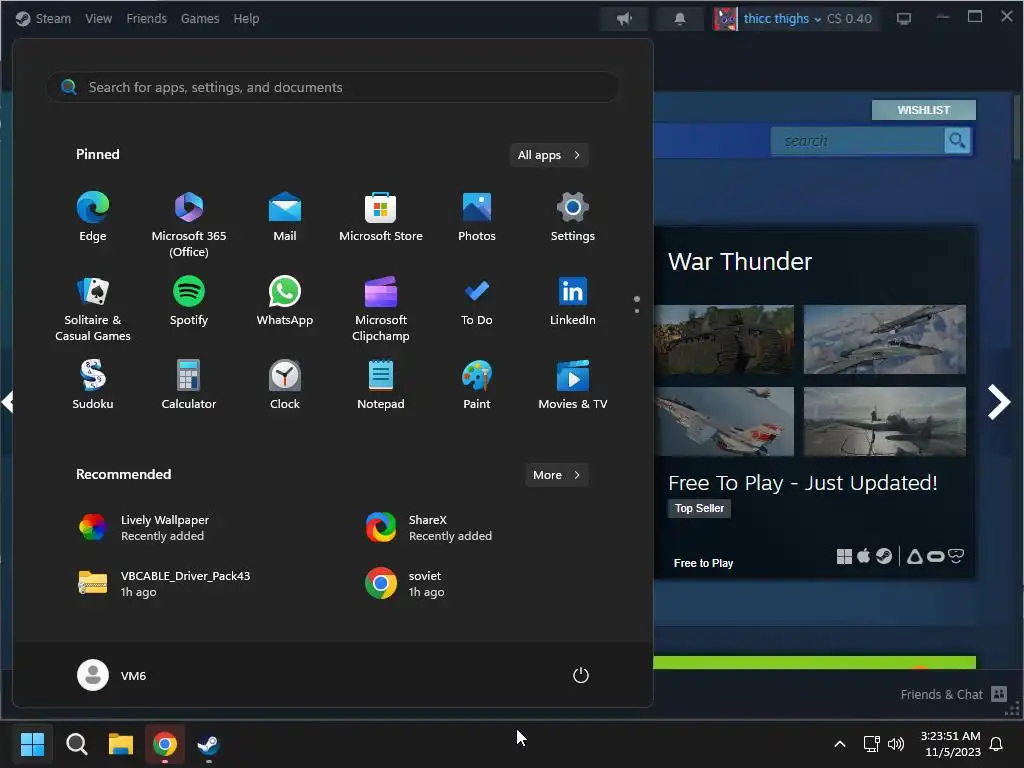Open Spotify pinned app
Viewport: 1024px width, 768px height.
coord(189,302)
